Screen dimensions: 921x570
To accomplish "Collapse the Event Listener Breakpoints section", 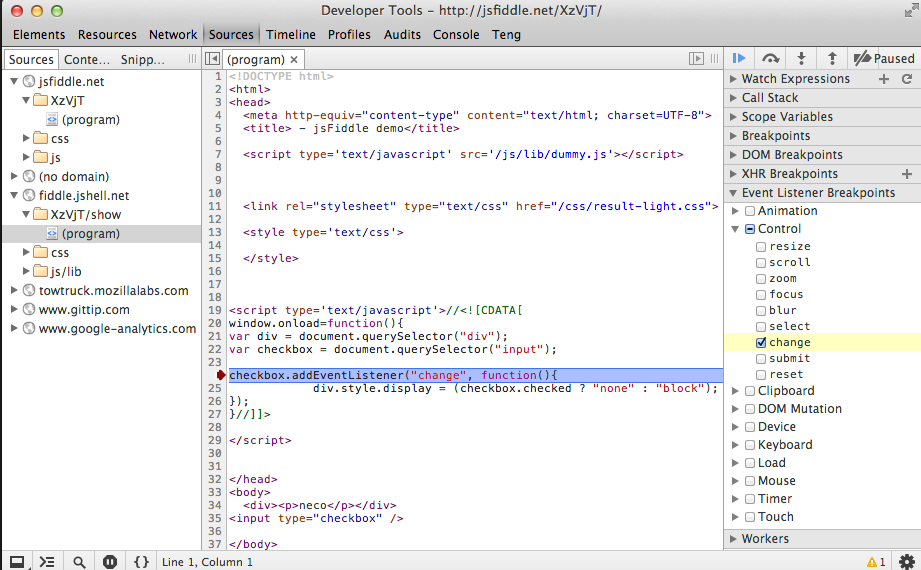I will pos(733,193).
